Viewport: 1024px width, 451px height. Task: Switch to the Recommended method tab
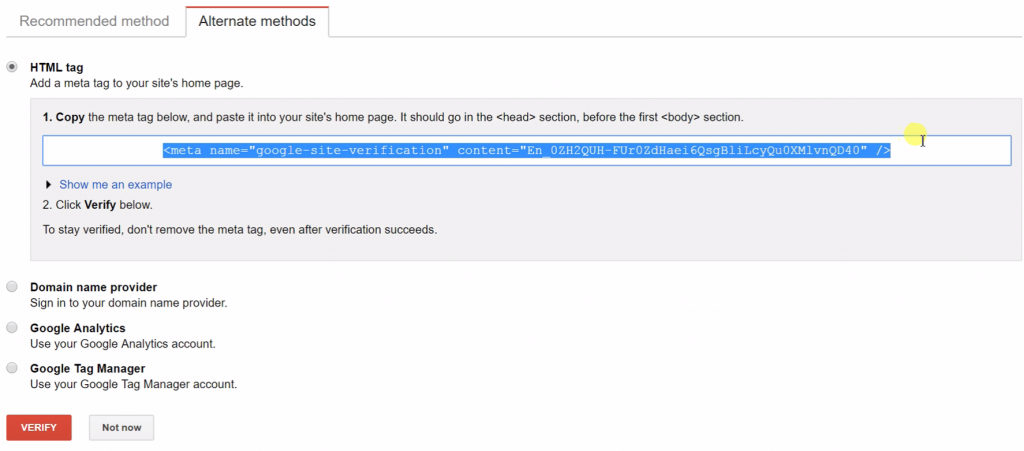click(x=93, y=20)
